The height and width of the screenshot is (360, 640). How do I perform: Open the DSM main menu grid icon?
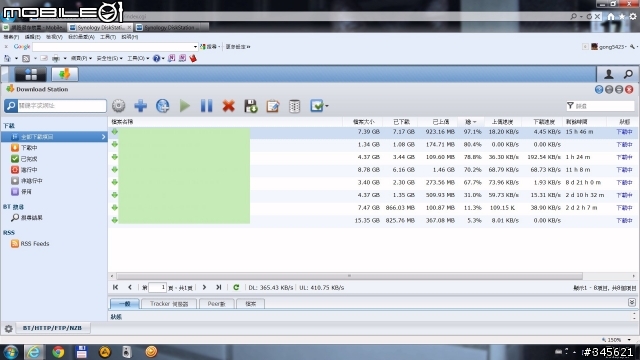(31, 74)
